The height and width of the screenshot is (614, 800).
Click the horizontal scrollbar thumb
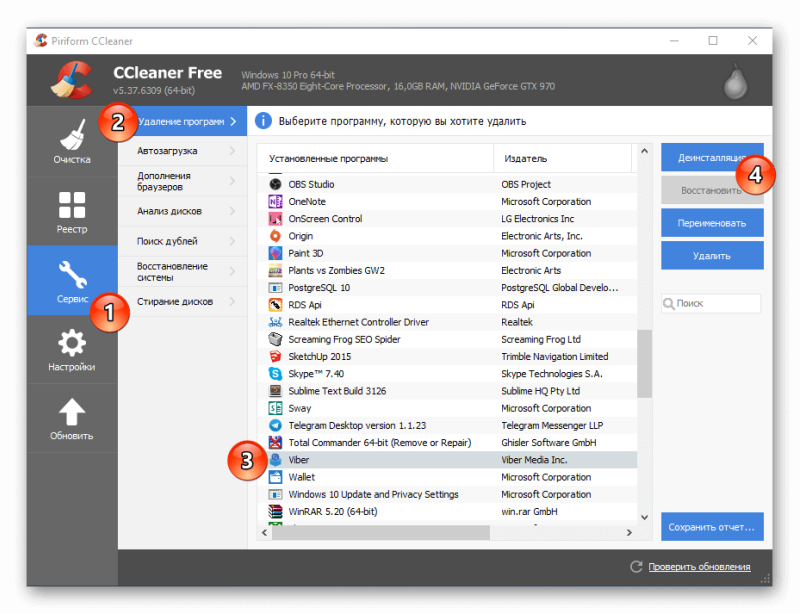[381, 533]
